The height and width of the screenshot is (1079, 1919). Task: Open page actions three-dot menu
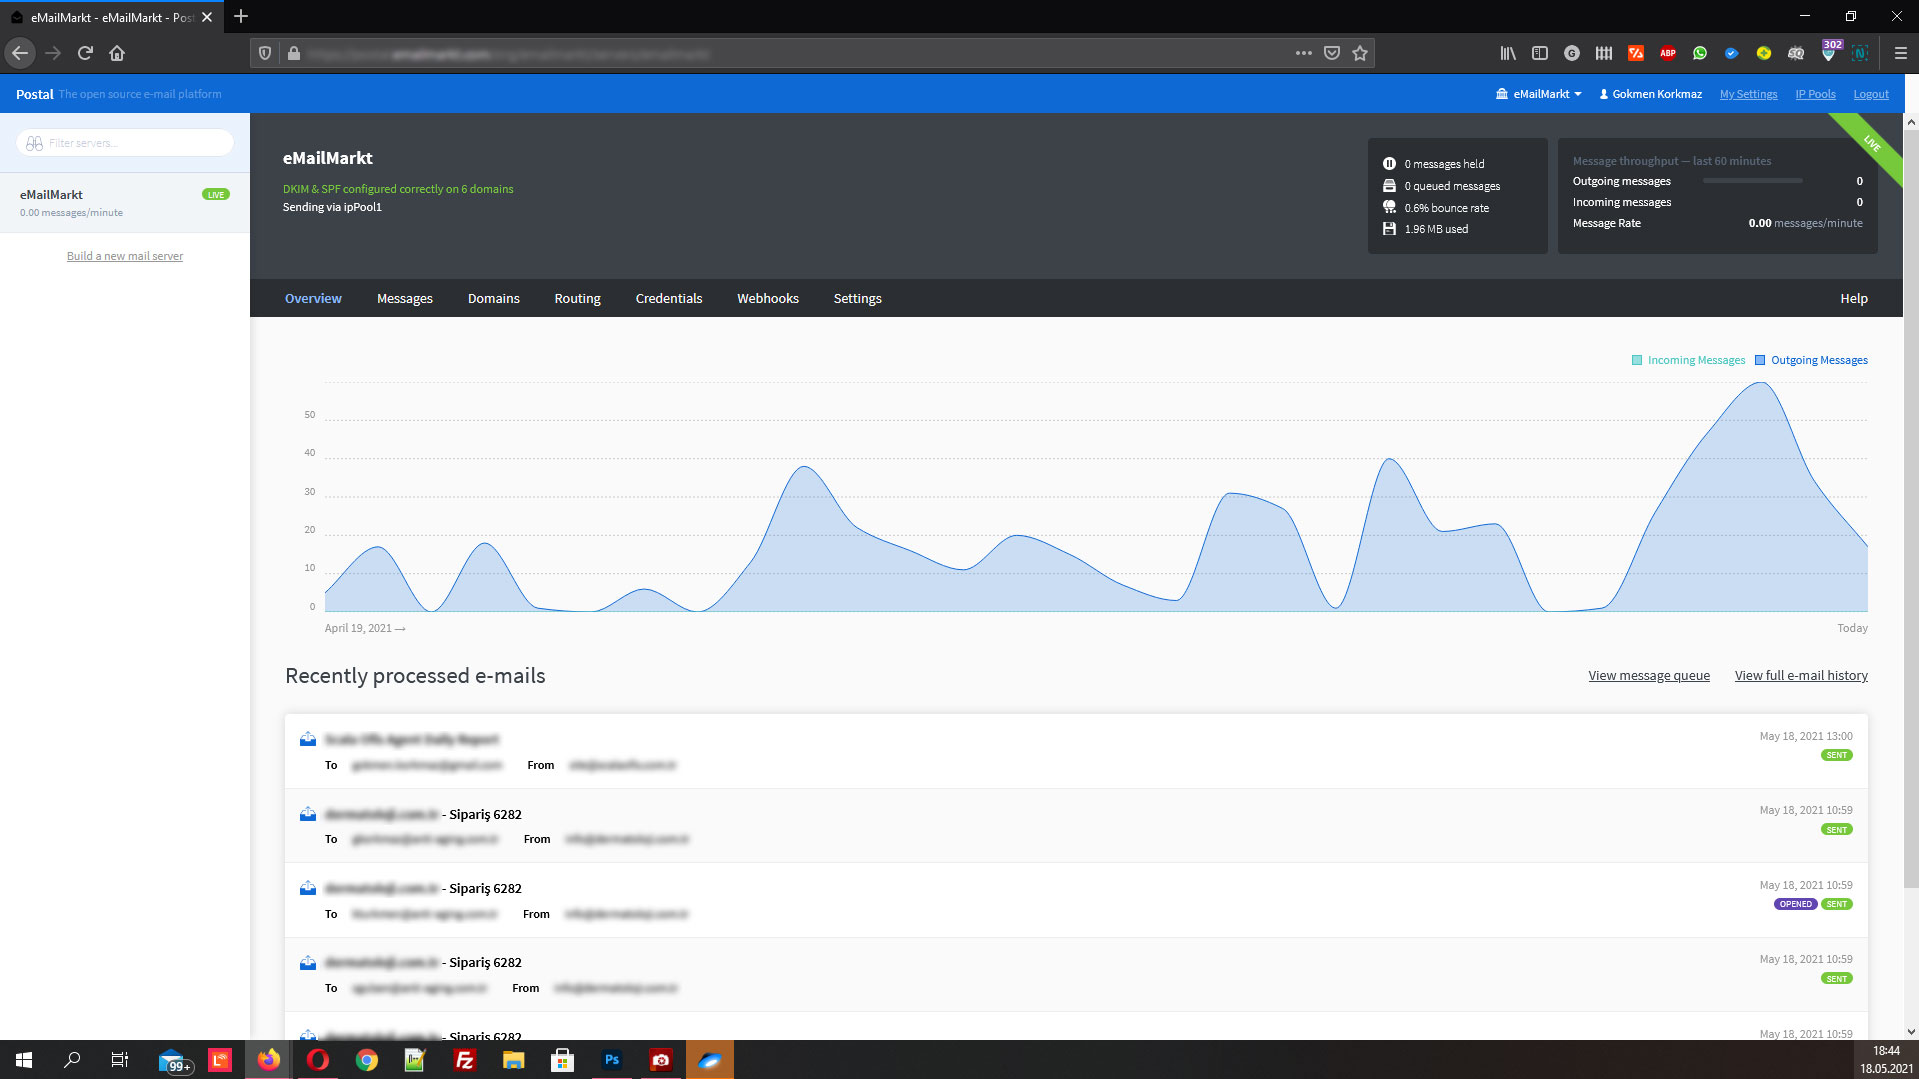pyautogui.click(x=1303, y=53)
